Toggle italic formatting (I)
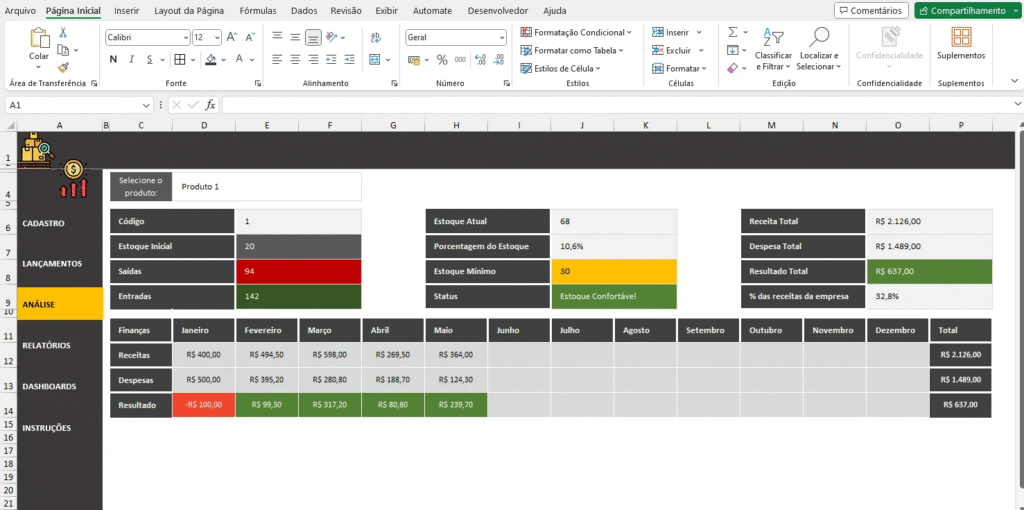The image size is (1024, 510). coord(132,60)
